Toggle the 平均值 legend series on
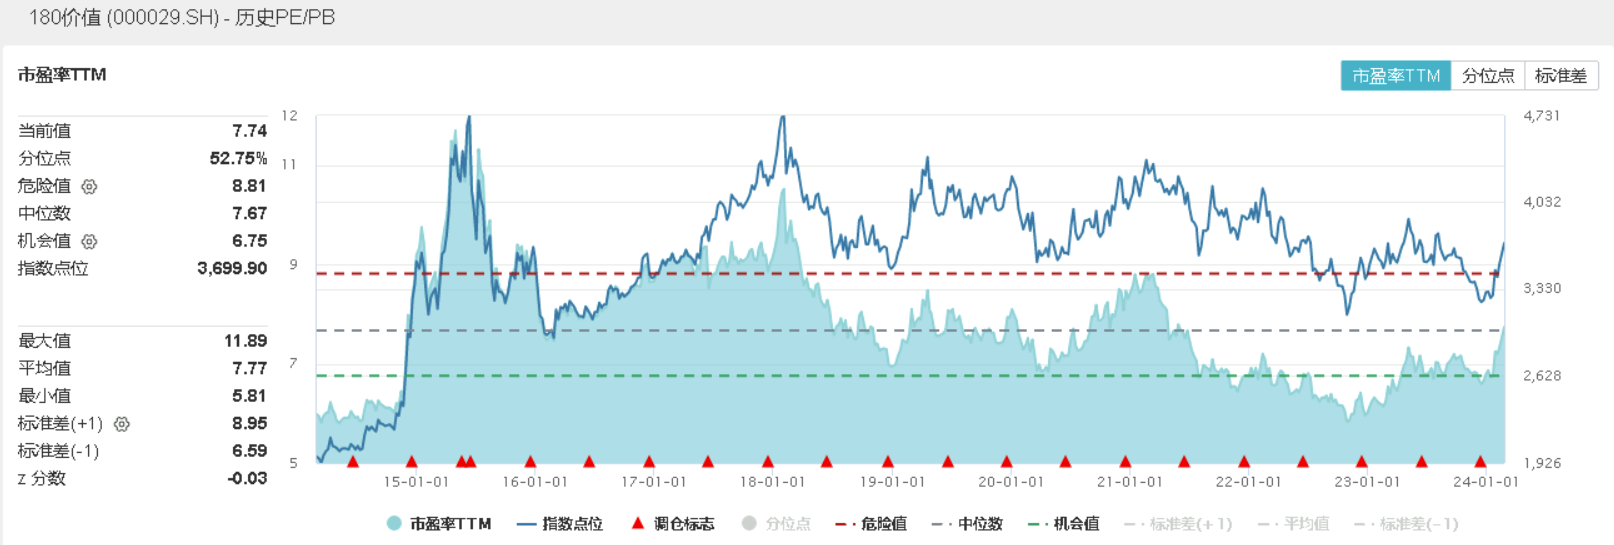Viewport: 1614px width, 545px height. coord(1293,524)
